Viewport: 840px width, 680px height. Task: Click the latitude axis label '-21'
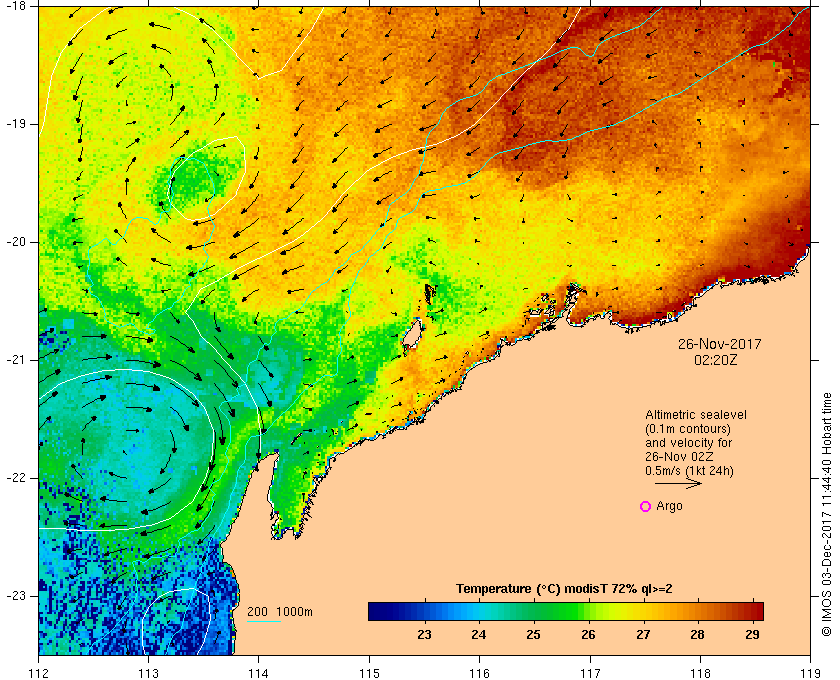pyautogui.click(x=14, y=360)
